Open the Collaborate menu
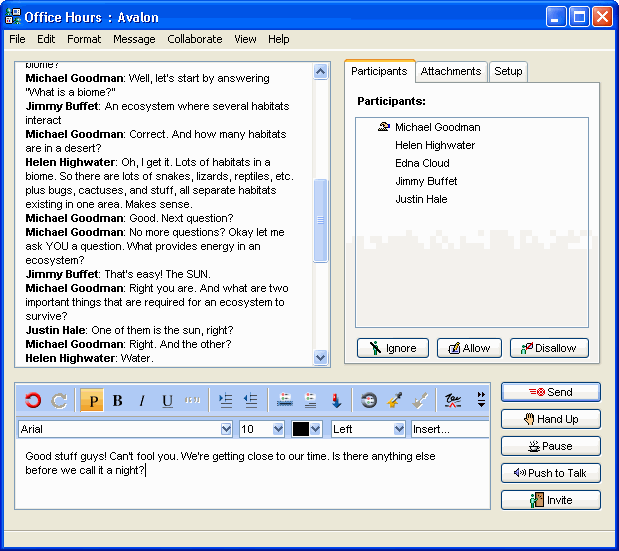Image resolution: width=619 pixels, height=551 pixels. pyautogui.click(x=195, y=39)
